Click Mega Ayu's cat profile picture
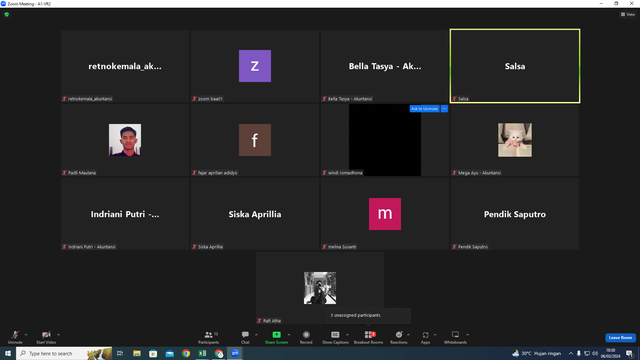The width and height of the screenshot is (640, 360). (515, 140)
